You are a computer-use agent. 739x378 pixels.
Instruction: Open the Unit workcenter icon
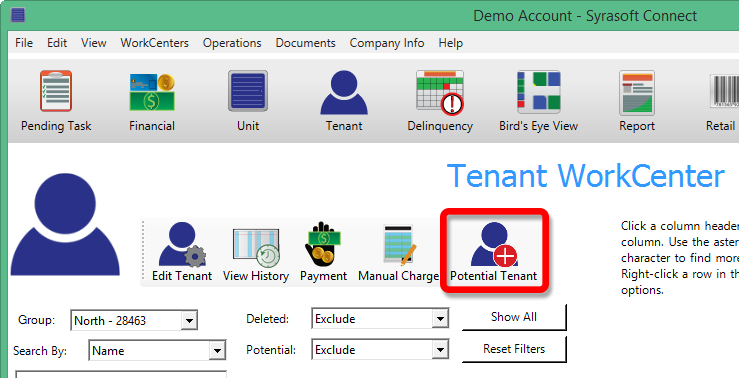[248, 91]
